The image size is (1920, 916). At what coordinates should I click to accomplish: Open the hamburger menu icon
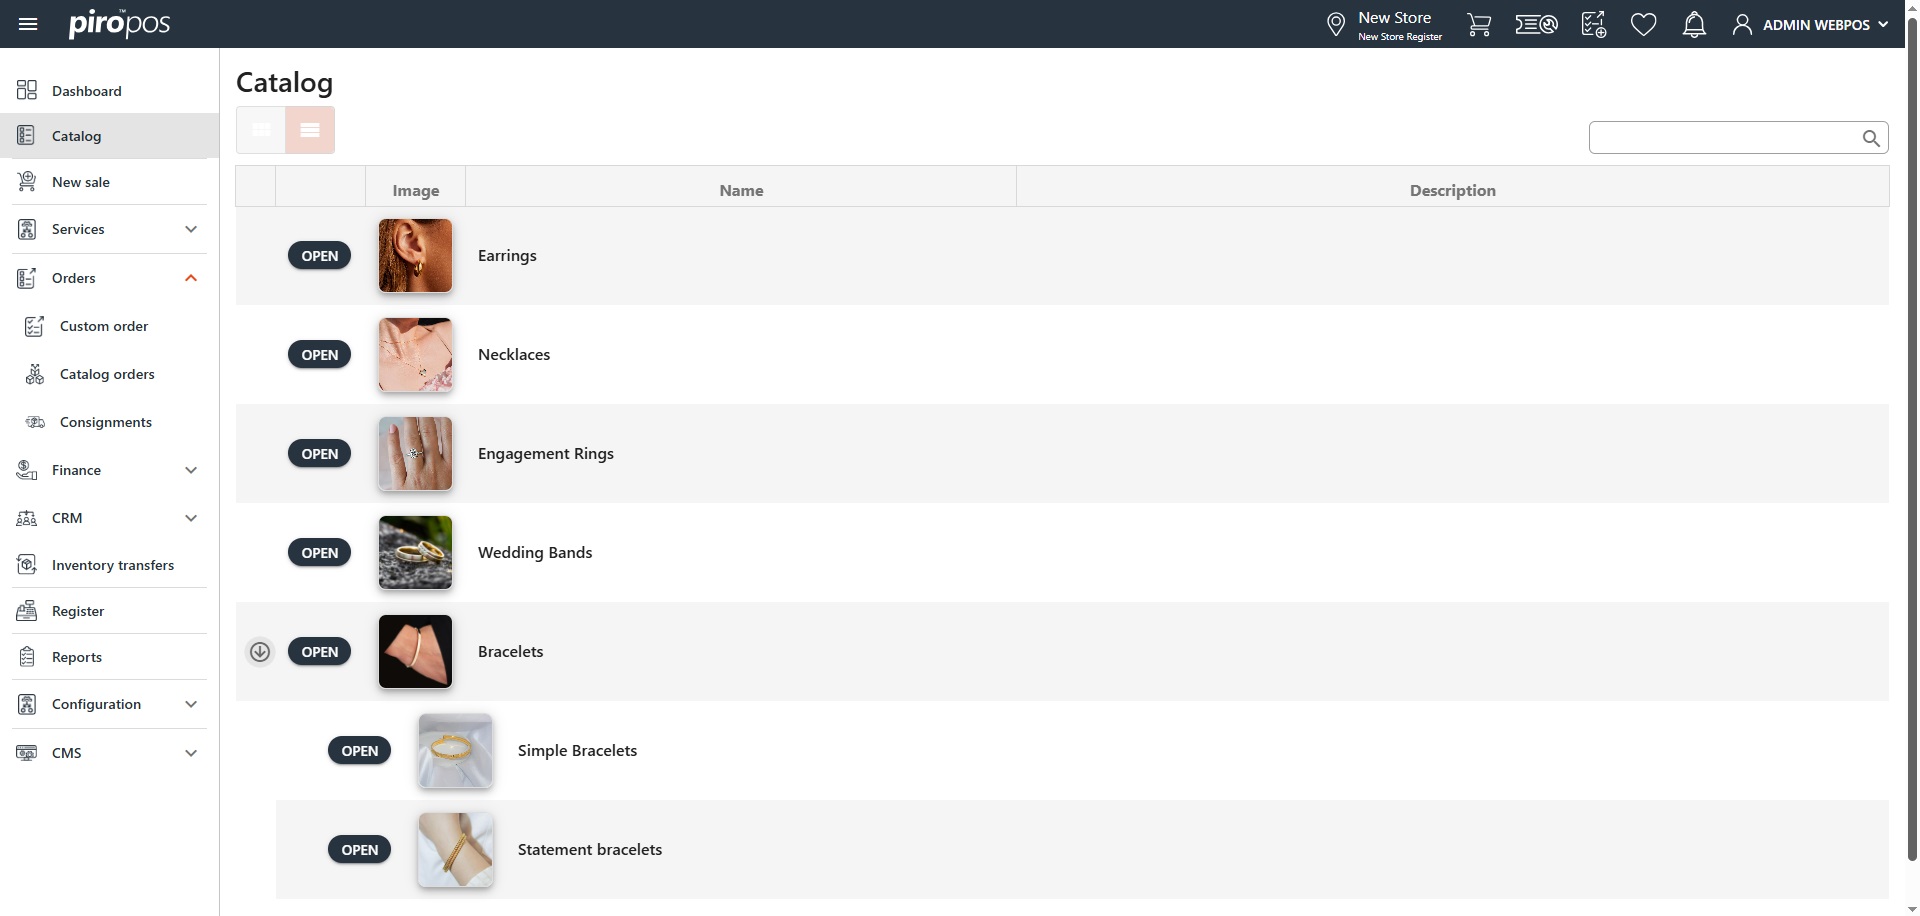pyautogui.click(x=28, y=24)
